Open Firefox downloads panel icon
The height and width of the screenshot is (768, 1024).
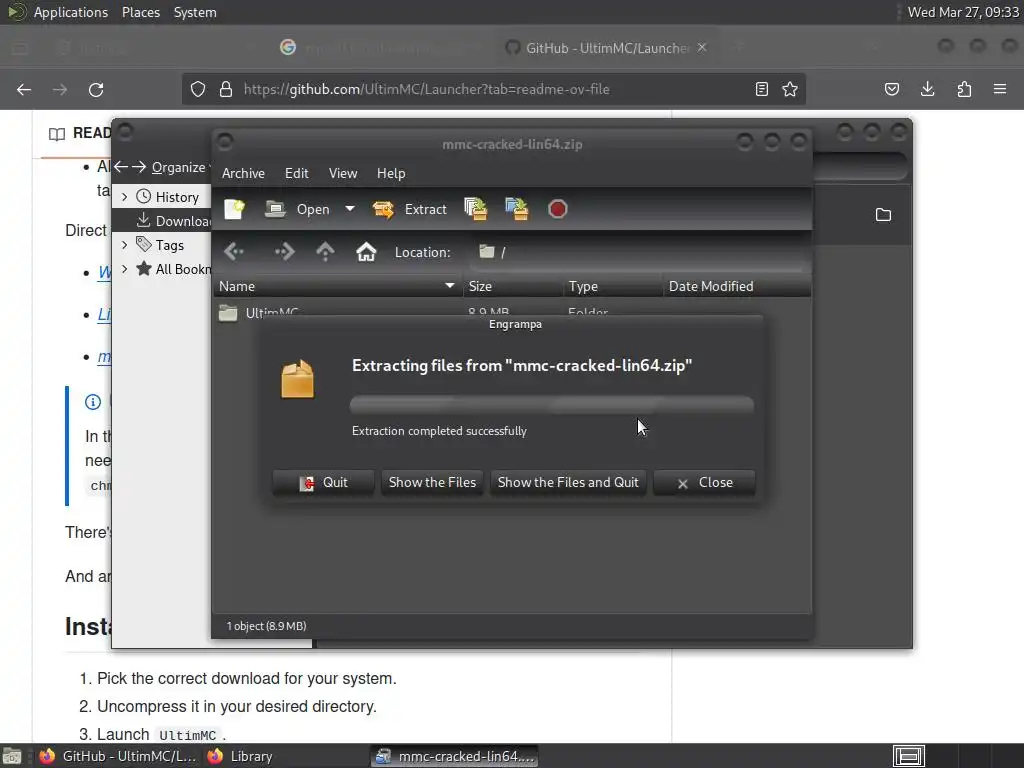pyautogui.click(x=927, y=89)
